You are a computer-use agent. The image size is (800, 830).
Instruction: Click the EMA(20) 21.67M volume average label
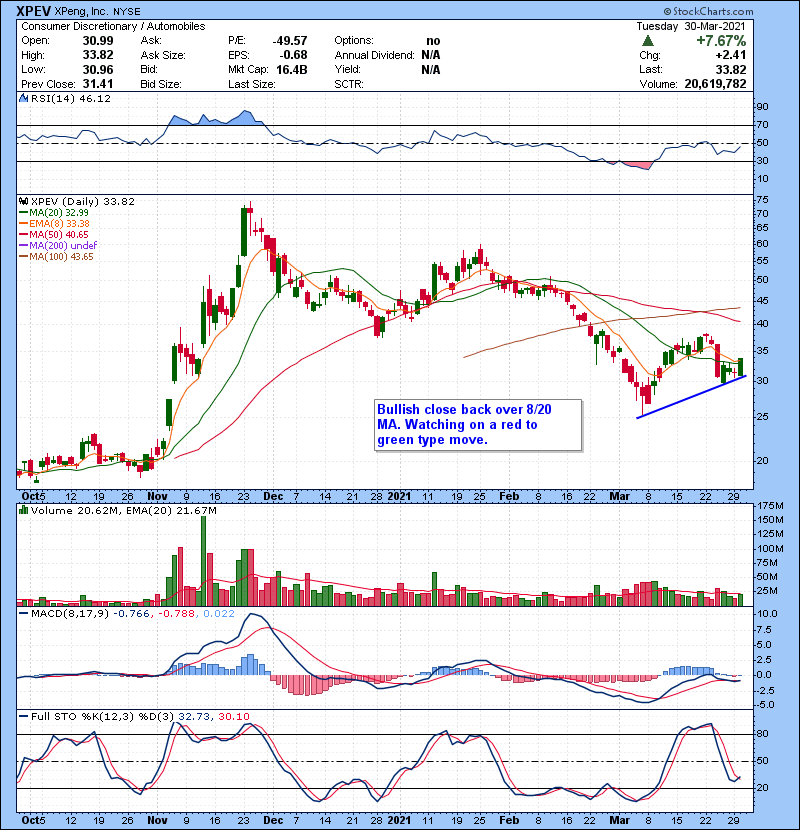point(172,510)
